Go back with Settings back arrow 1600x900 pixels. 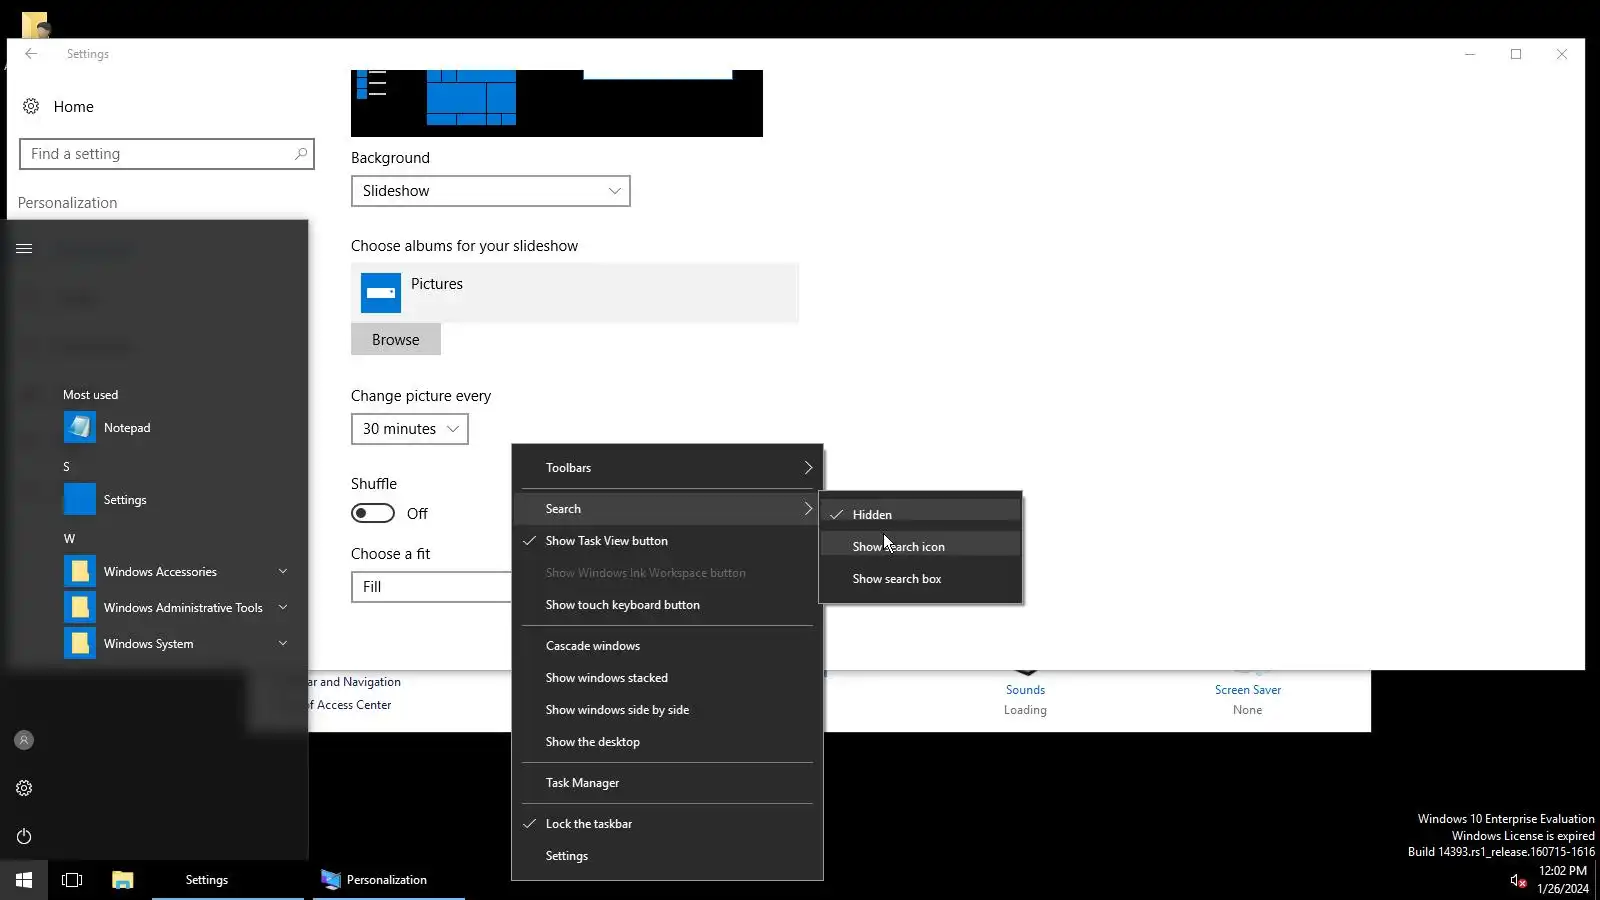(x=31, y=54)
